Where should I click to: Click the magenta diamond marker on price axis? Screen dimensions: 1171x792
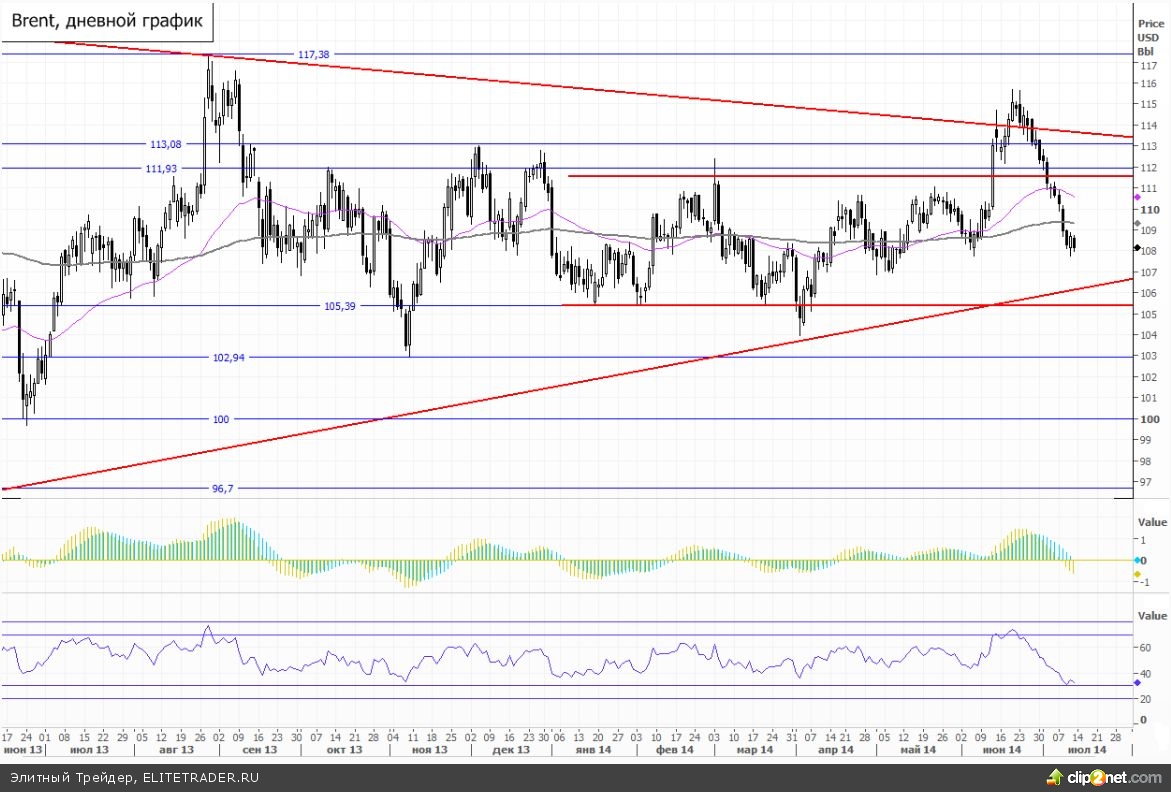[x=1137, y=198]
